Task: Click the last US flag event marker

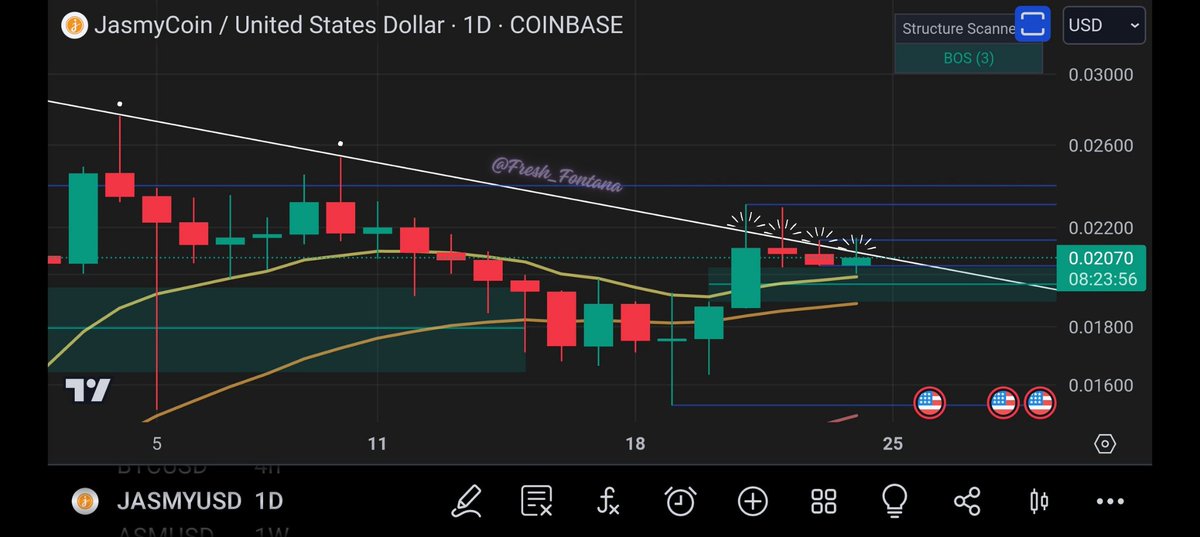Action: tap(1040, 403)
